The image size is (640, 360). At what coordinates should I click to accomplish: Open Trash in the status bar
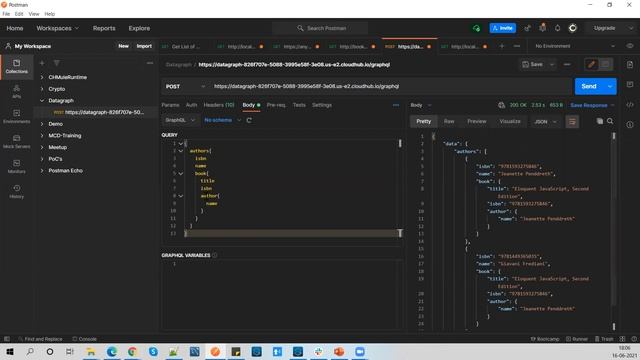coord(604,339)
